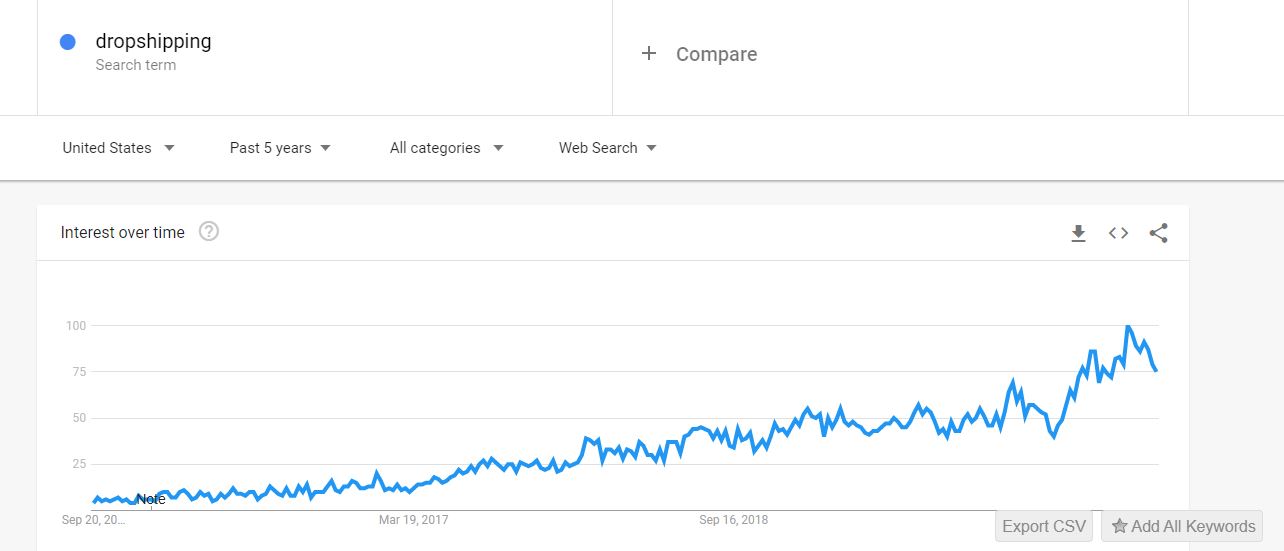Image resolution: width=1284 pixels, height=551 pixels.
Task: Click the Interest over time heading
Action: click(122, 232)
